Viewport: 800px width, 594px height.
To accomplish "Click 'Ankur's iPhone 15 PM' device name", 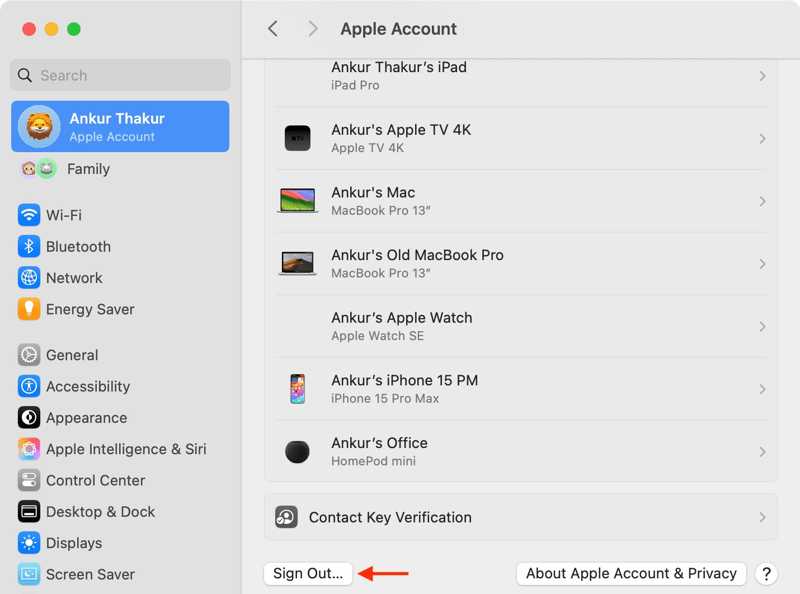I will coord(405,380).
